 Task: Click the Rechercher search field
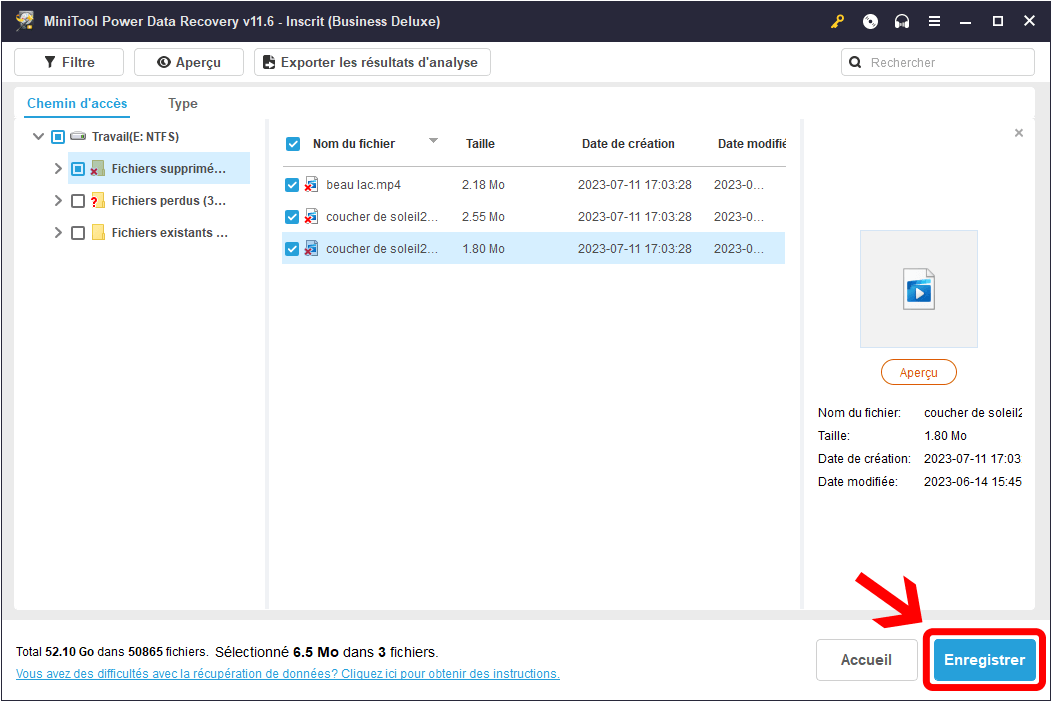pos(947,62)
